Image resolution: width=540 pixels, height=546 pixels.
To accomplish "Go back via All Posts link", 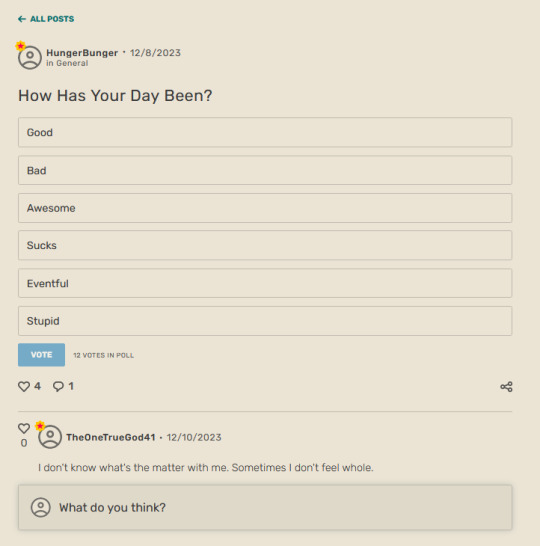I will pyautogui.click(x=52, y=19).
